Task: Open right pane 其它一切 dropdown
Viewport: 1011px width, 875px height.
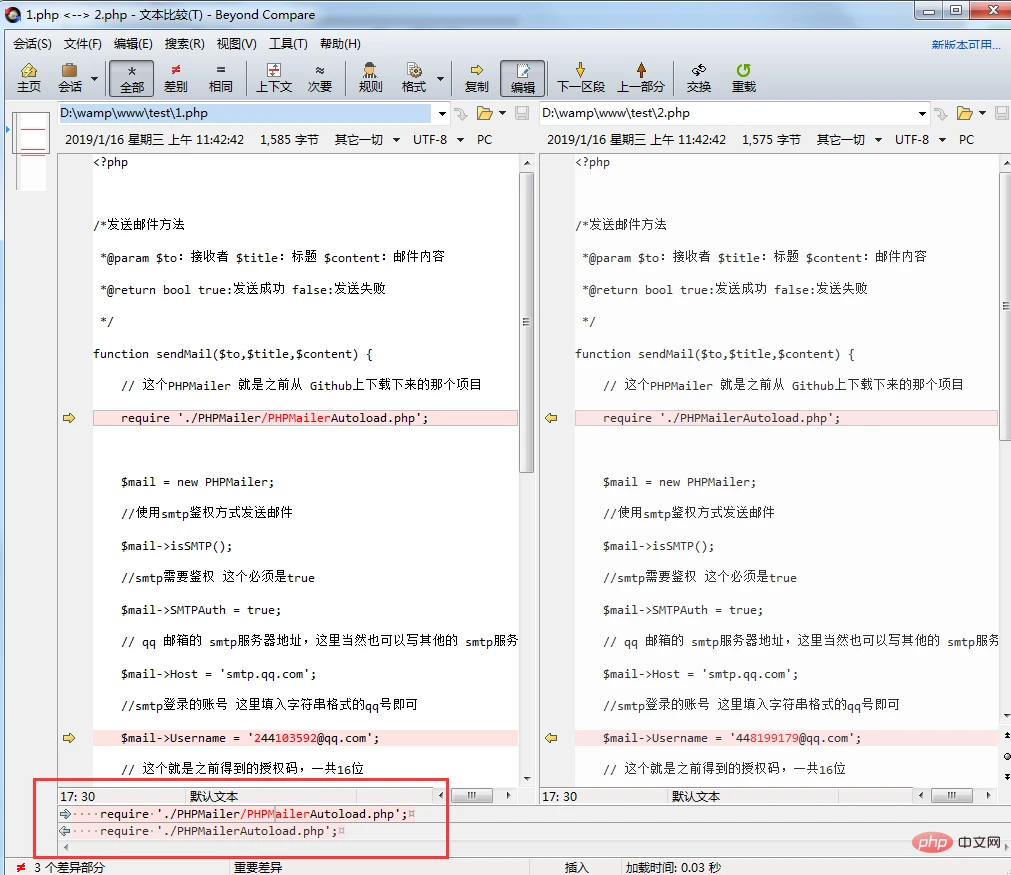Action: click(849, 139)
